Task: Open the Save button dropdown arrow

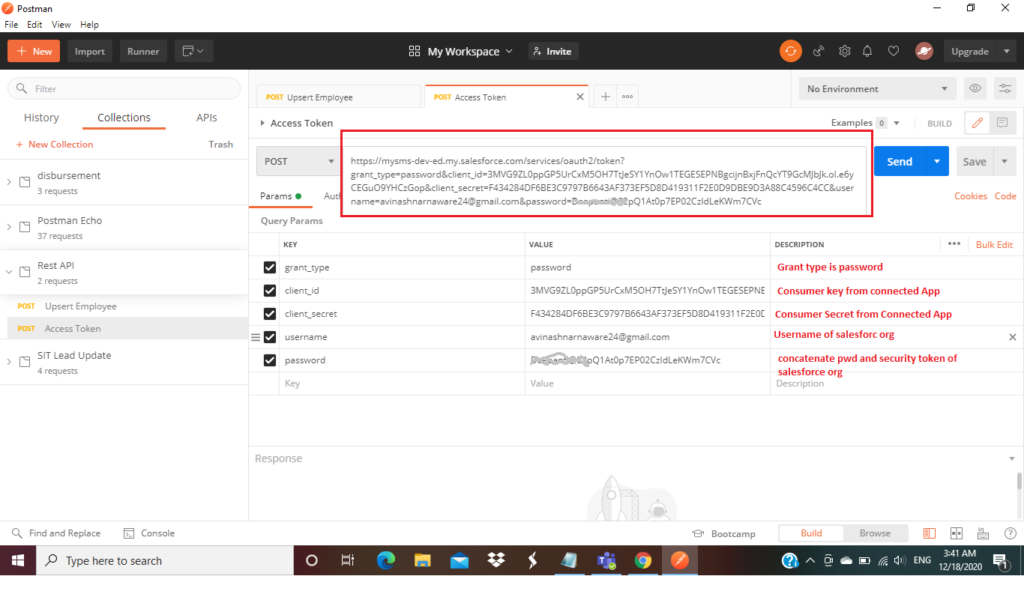Action: click(x=1004, y=161)
